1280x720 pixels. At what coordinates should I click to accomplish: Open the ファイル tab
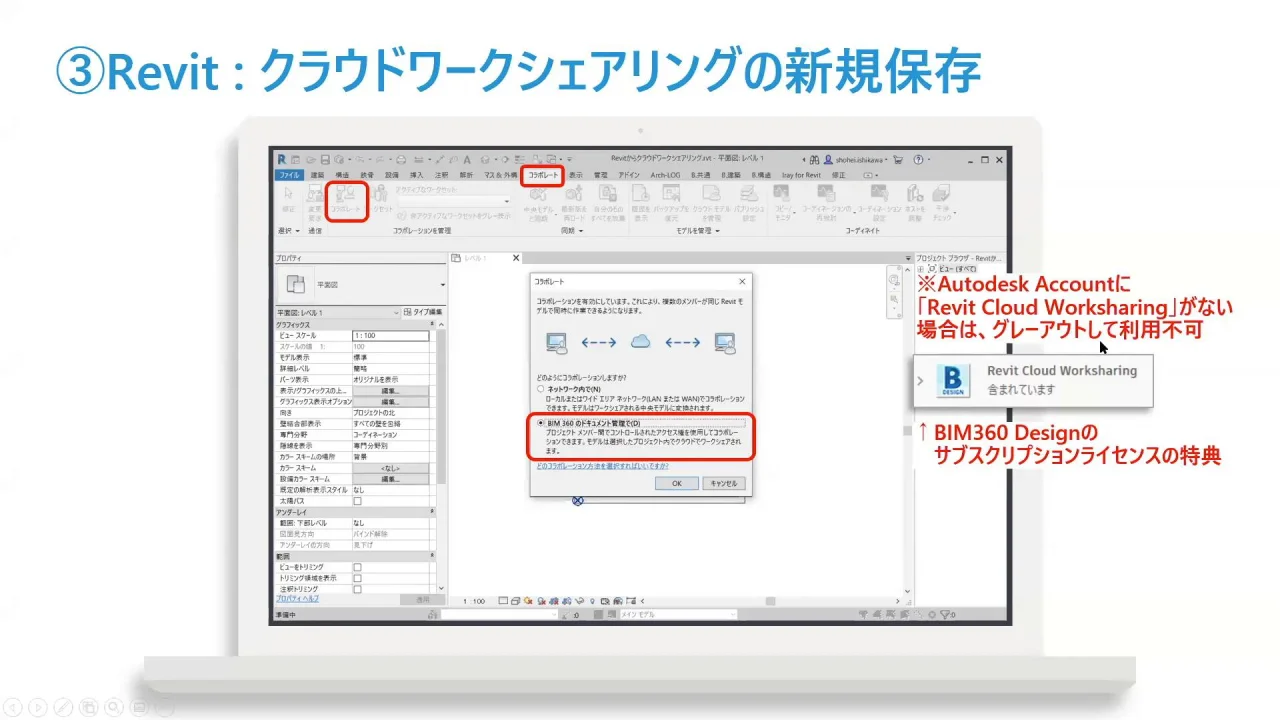click(x=289, y=175)
